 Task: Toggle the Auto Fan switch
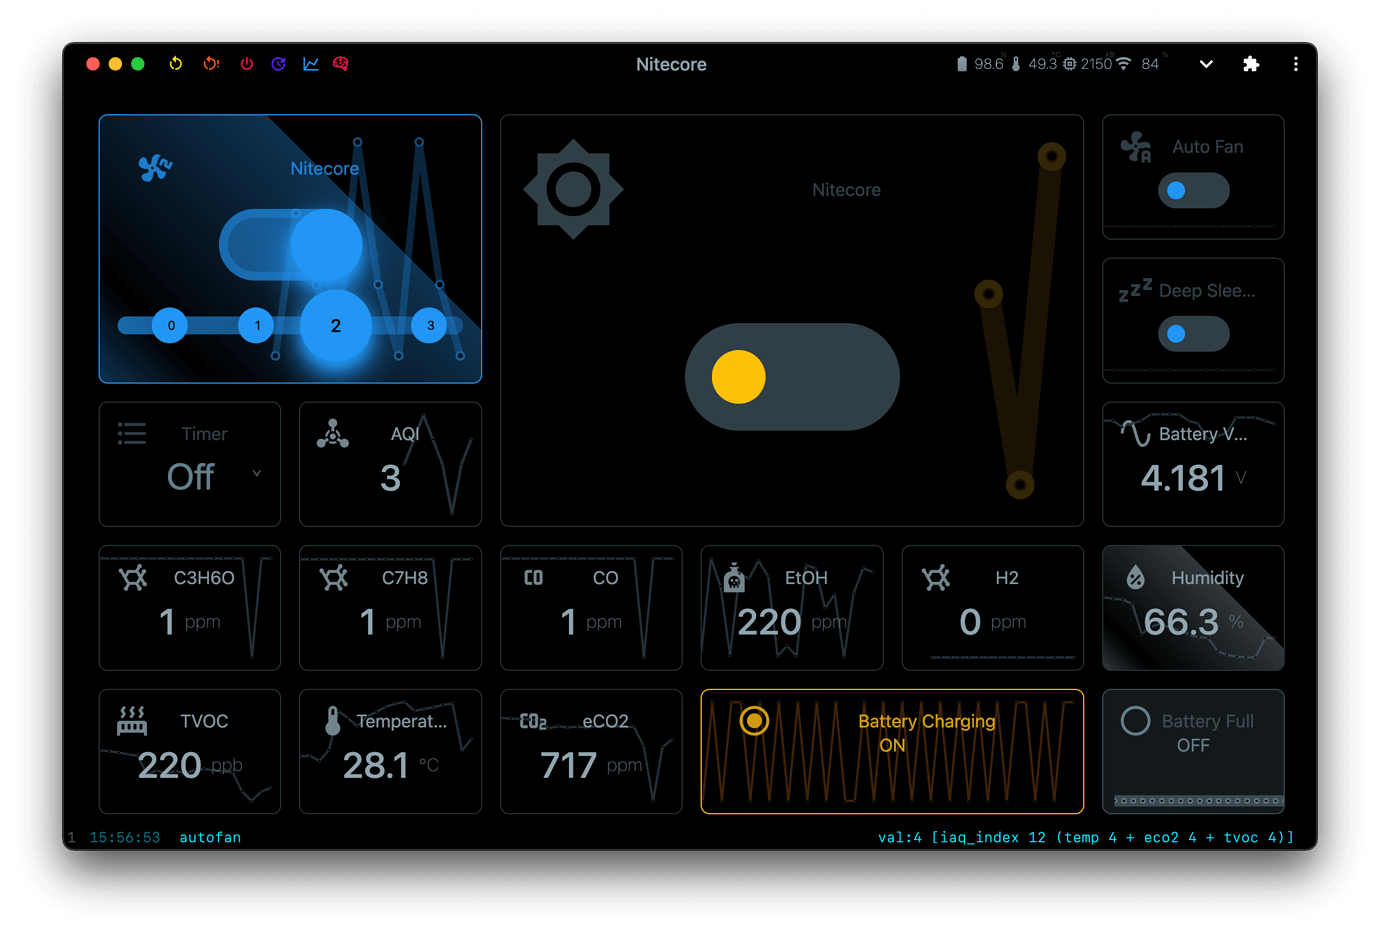pos(1193,190)
